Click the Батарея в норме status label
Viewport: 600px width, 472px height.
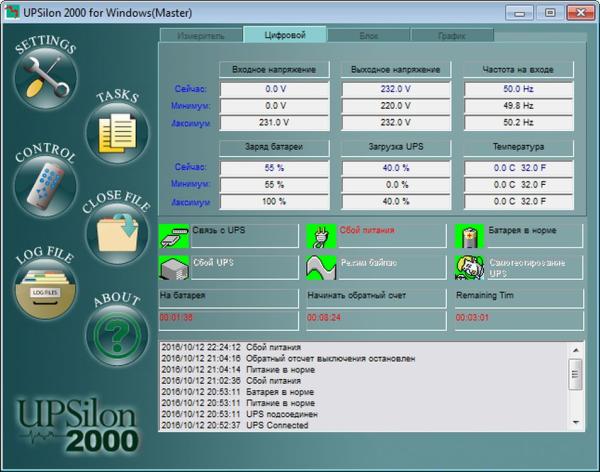522,230
